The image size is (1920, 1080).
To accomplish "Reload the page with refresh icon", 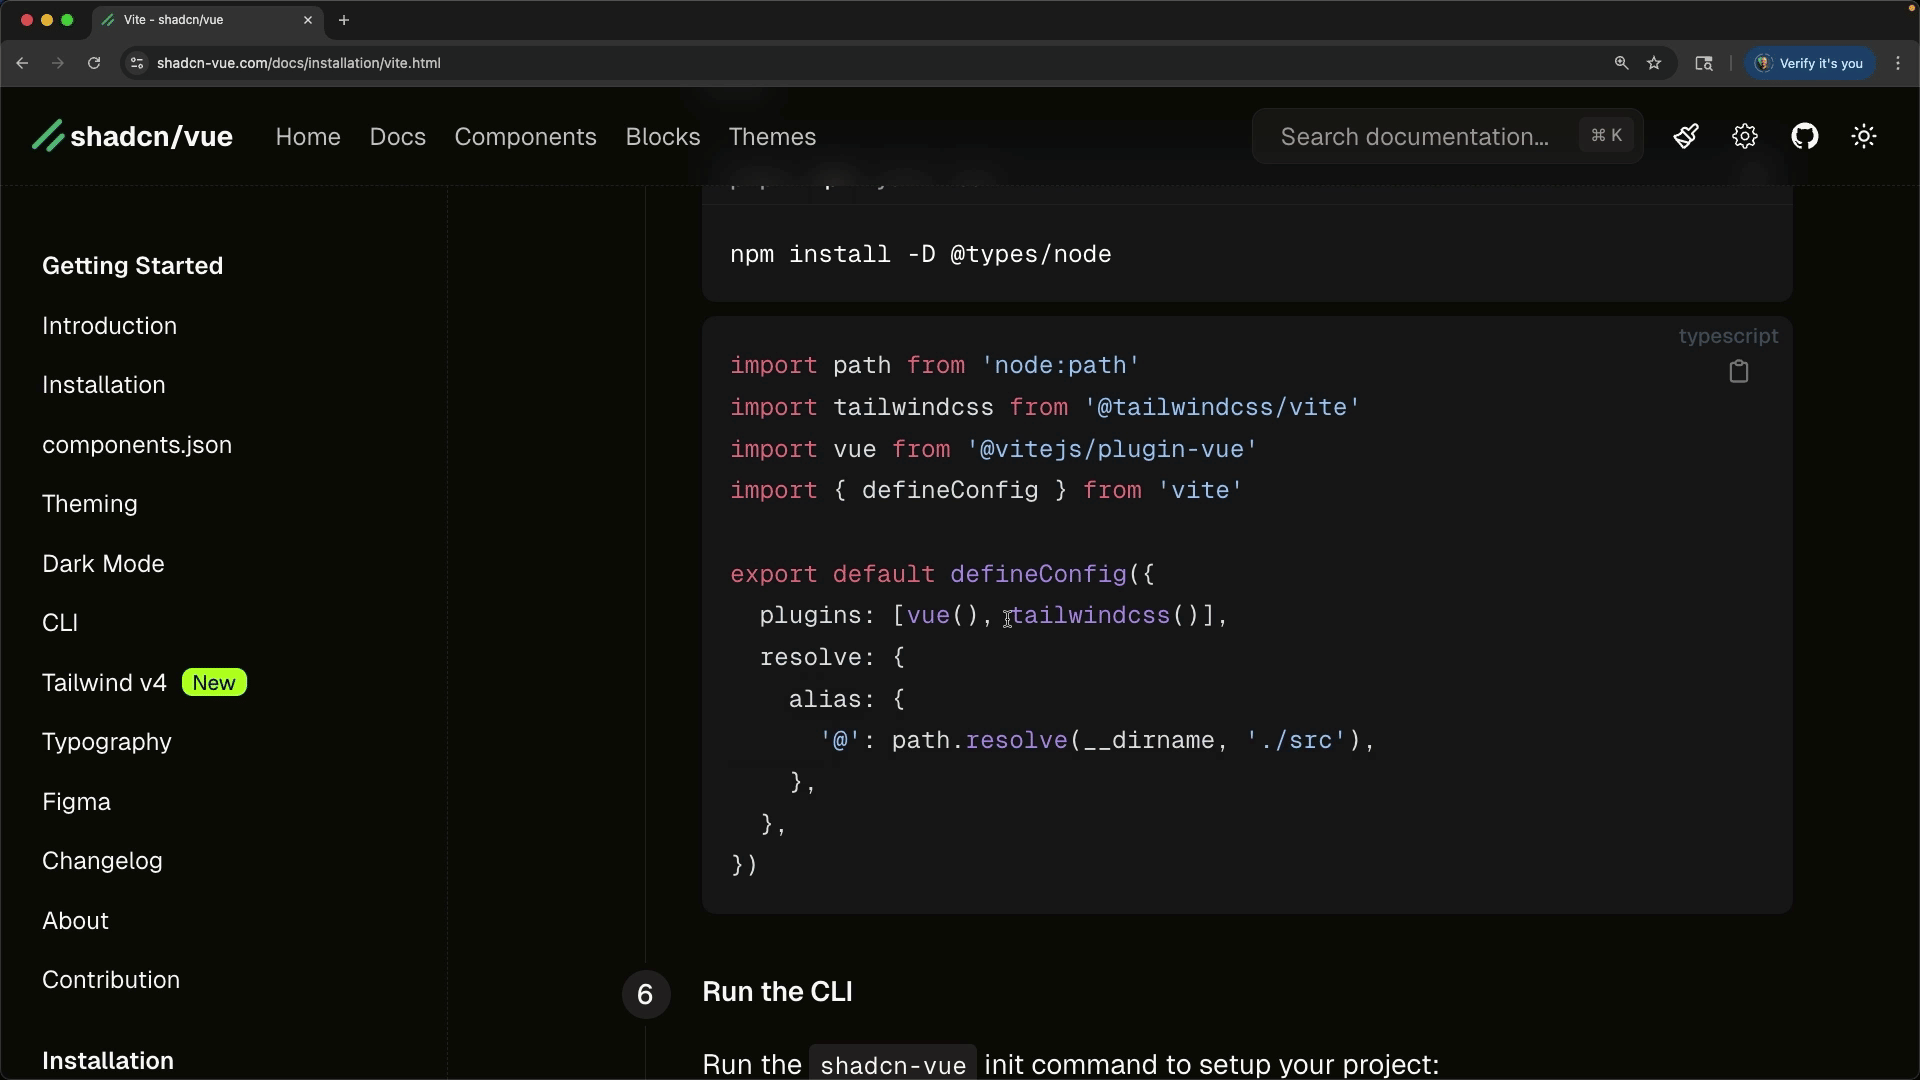I will pyautogui.click(x=94, y=63).
